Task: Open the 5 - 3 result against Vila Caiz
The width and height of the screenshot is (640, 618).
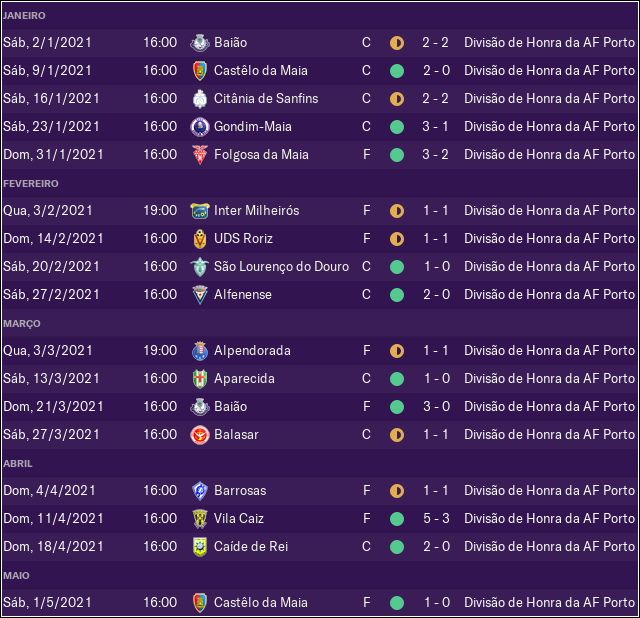Action: [436, 518]
